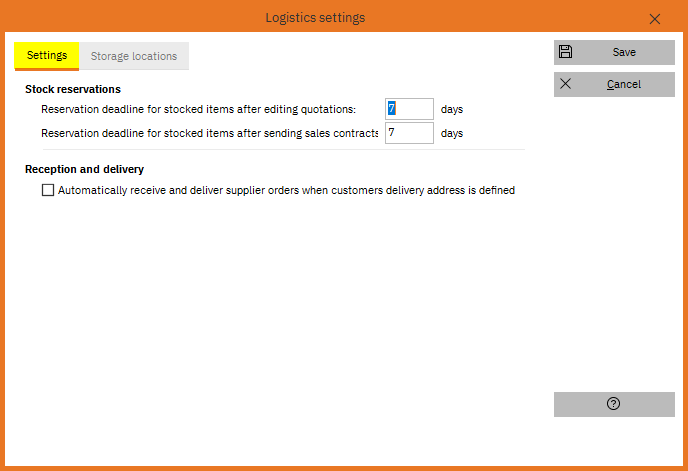This screenshot has width=688, height=471.
Task: Switch to the Storage locations tab
Action: point(134,56)
